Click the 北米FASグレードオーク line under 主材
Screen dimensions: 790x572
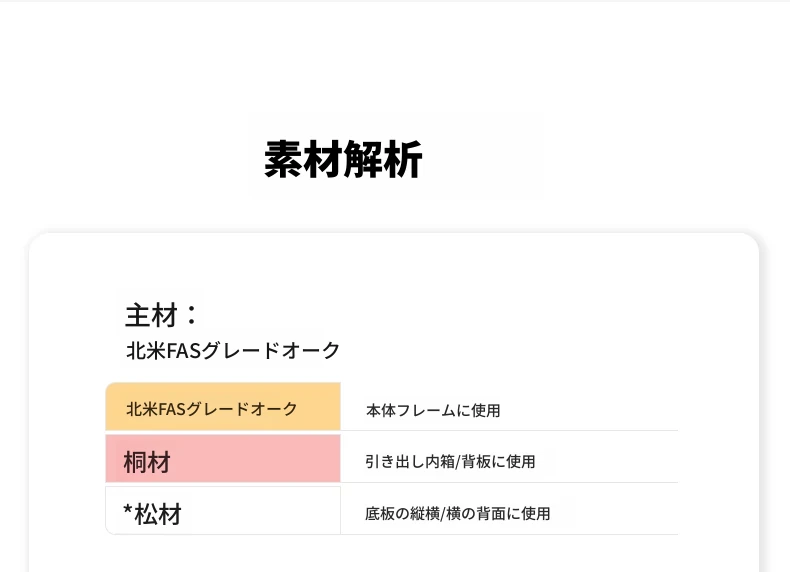tap(233, 351)
